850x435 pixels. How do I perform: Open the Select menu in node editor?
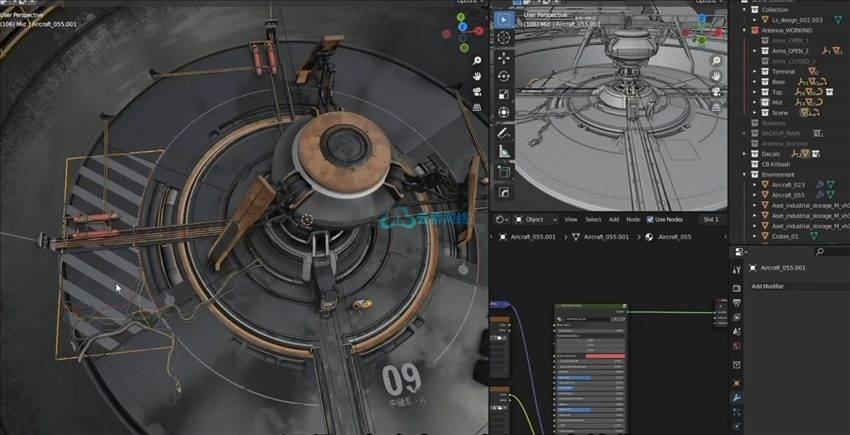[593, 220]
